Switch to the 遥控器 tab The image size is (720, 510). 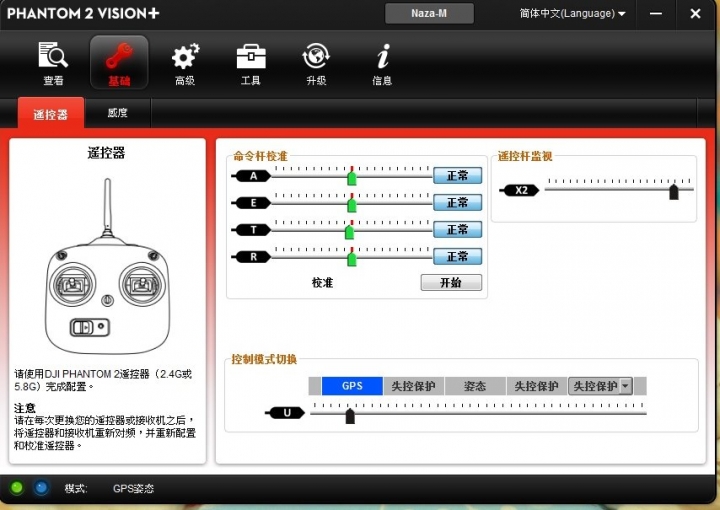(x=51, y=113)
